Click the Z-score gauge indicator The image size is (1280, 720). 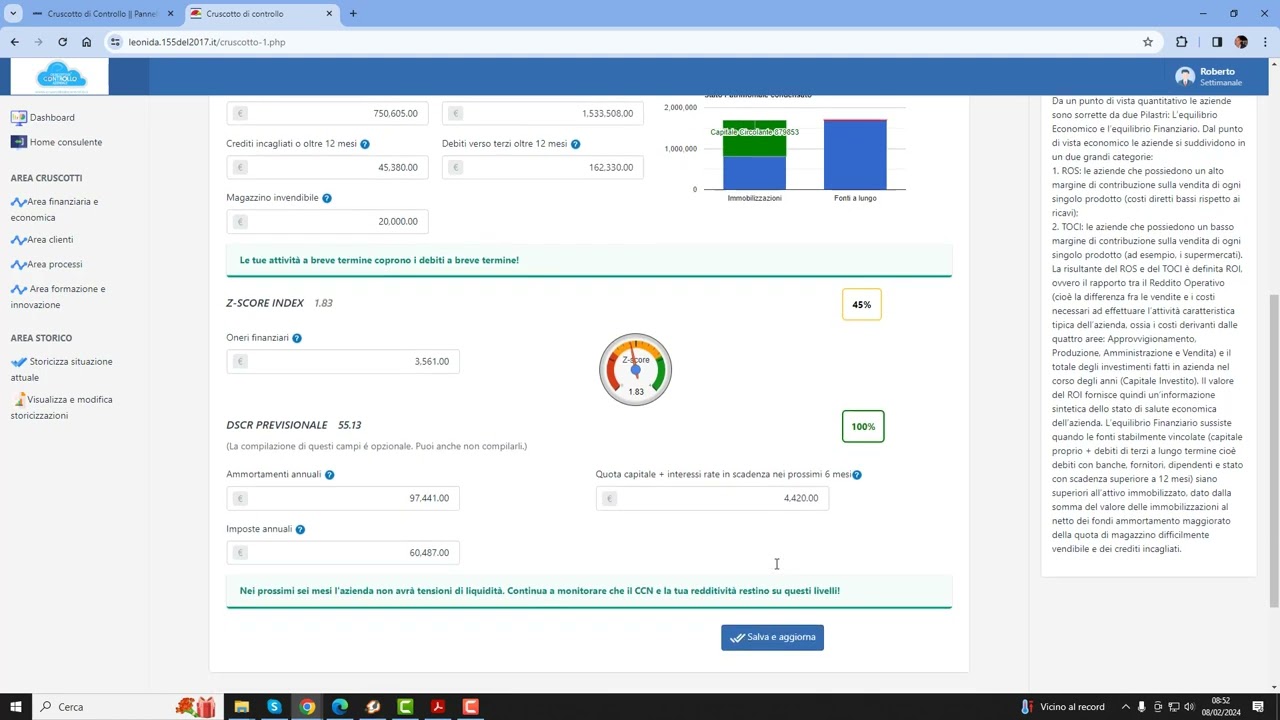(x=635, y=370)
